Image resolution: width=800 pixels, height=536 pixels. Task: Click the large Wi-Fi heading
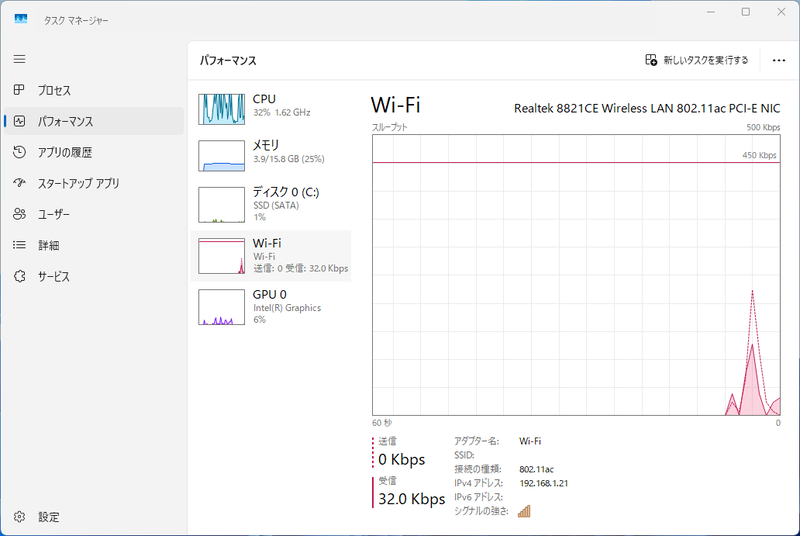(395, 105)
